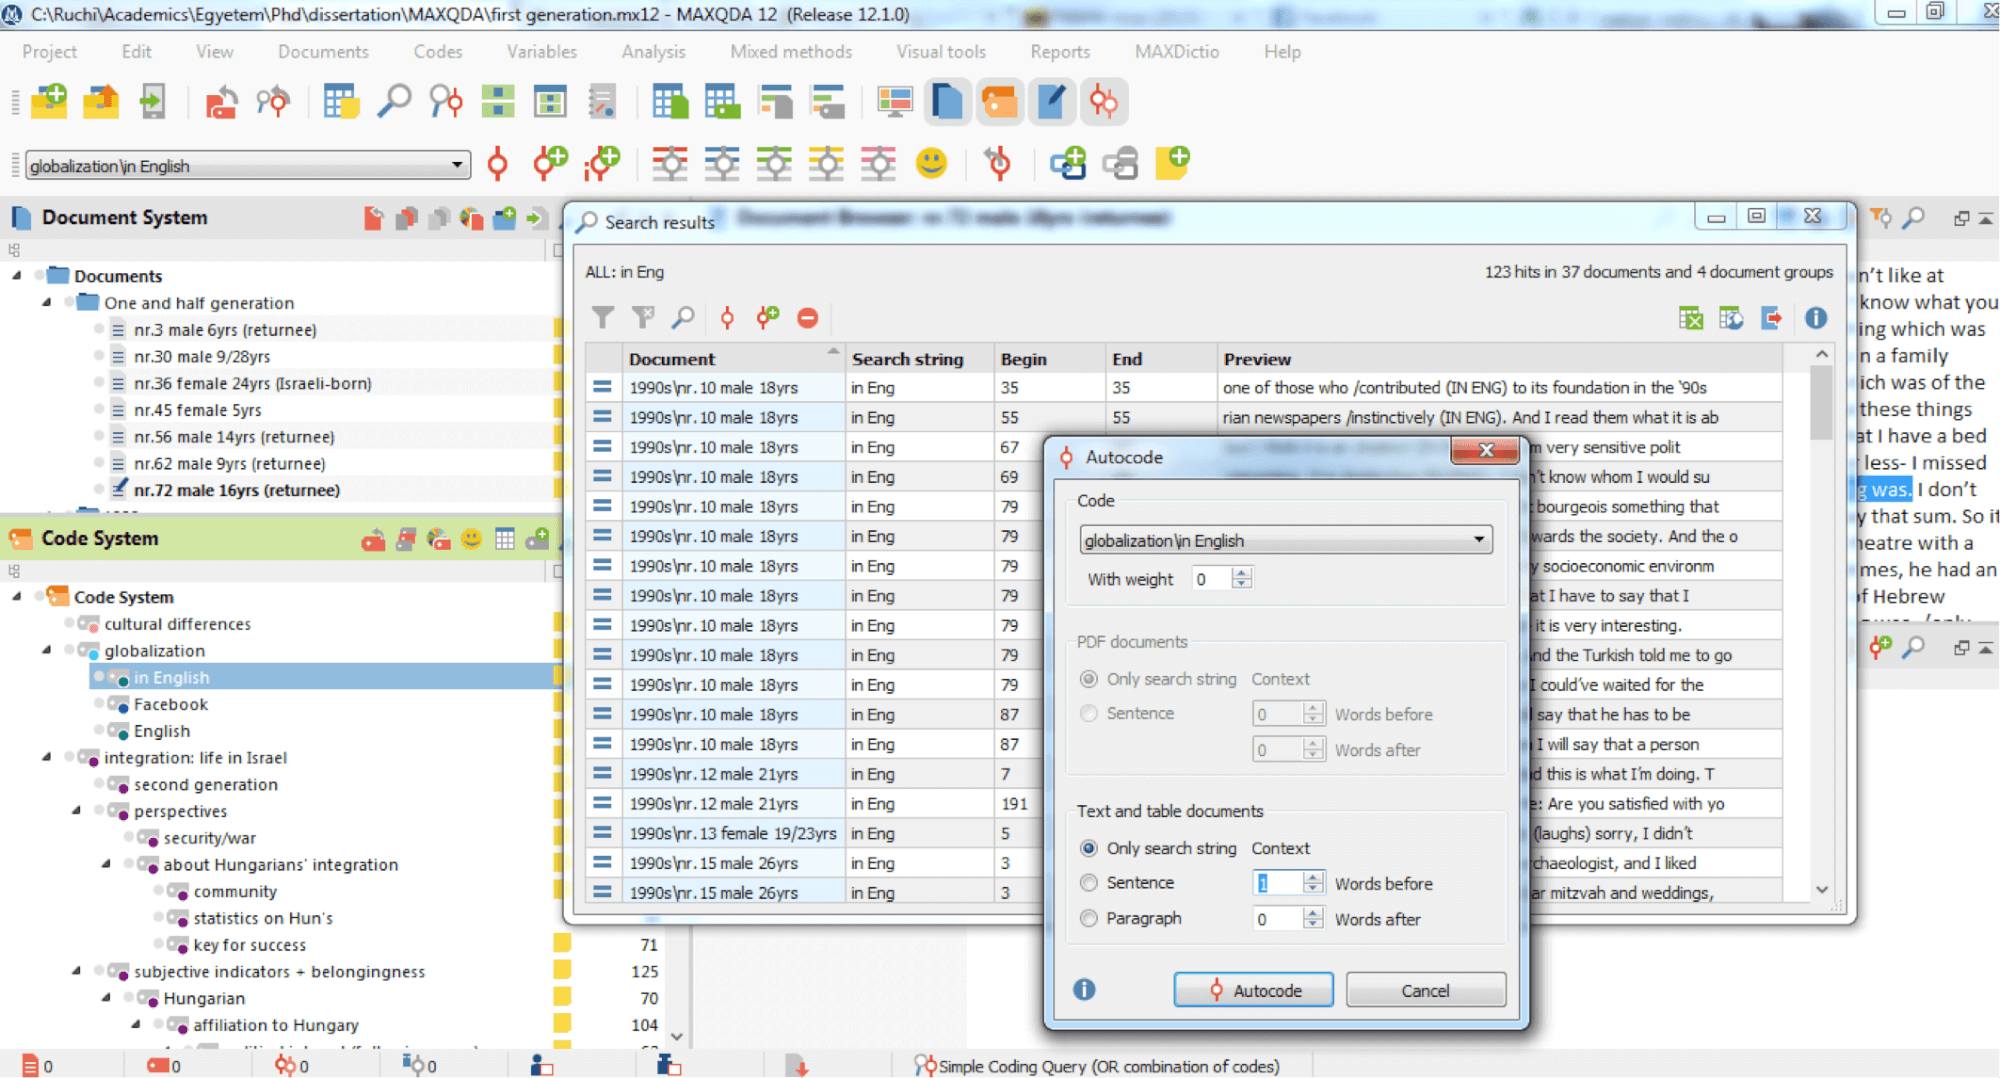
Task: Select the Paragraph radio option
Action: click(1088, 918)
